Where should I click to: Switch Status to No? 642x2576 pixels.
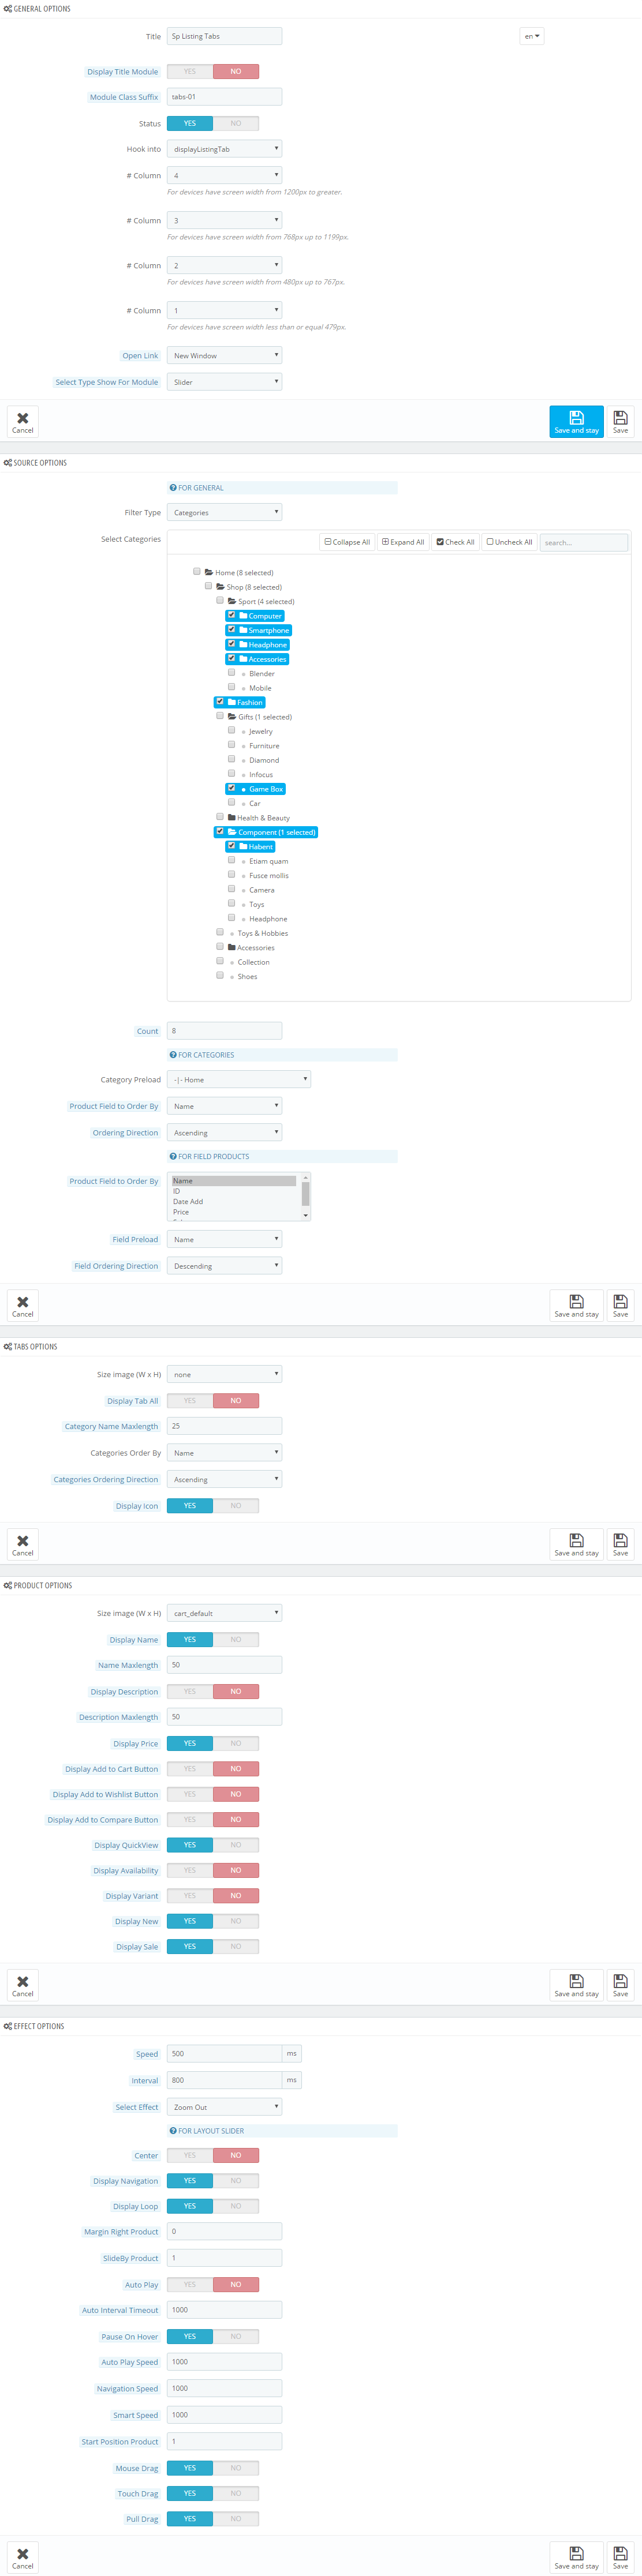tap(236, 123)
